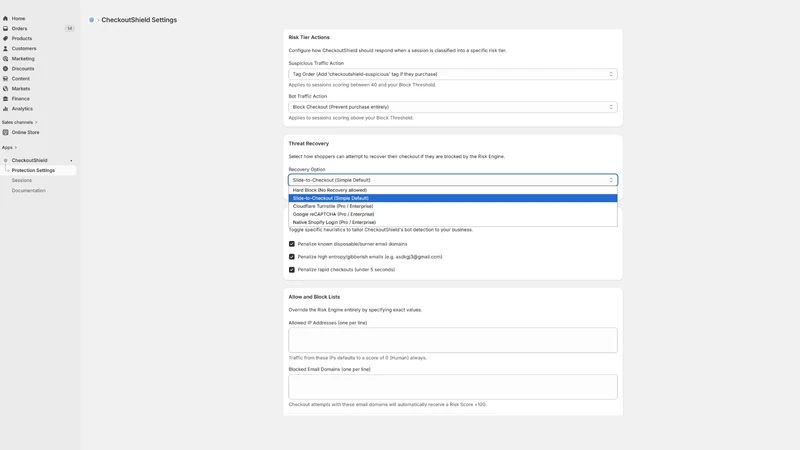Viewport: 800px width, 450px height.
Task: Choose Google reCAPTCHA (Pro / Enterprise)
Action: point(453,214)
